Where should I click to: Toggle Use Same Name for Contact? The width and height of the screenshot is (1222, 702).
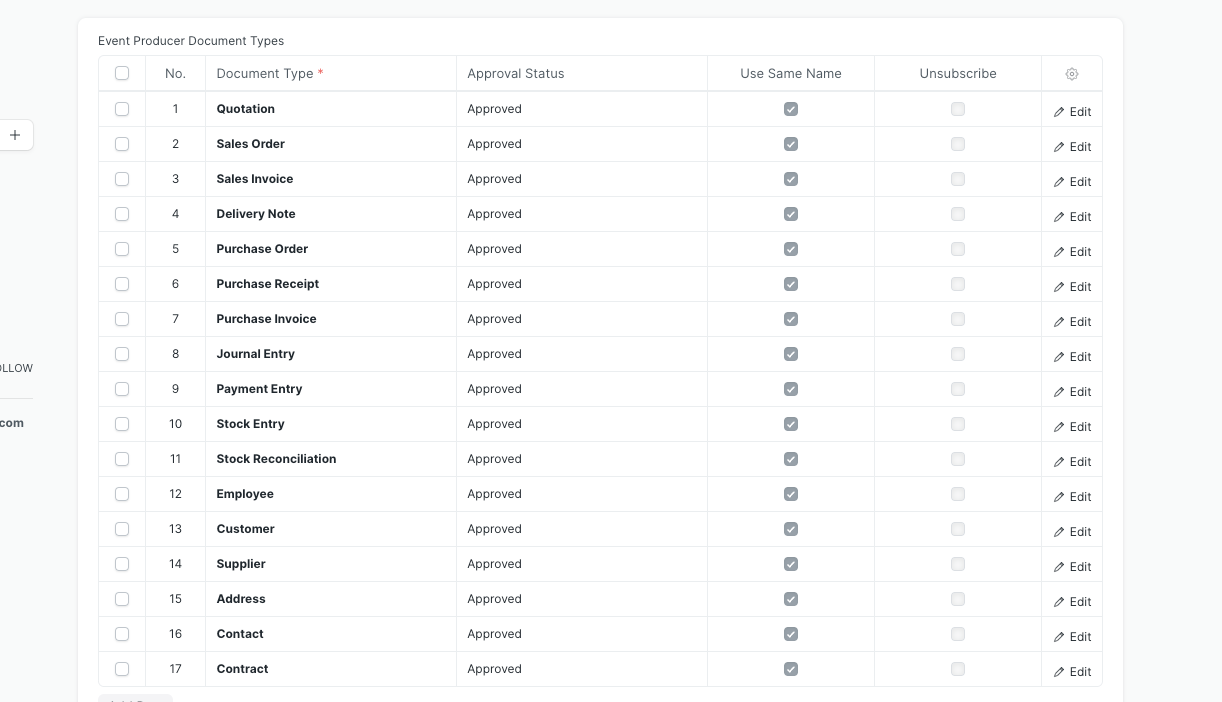tap(791, 634)
